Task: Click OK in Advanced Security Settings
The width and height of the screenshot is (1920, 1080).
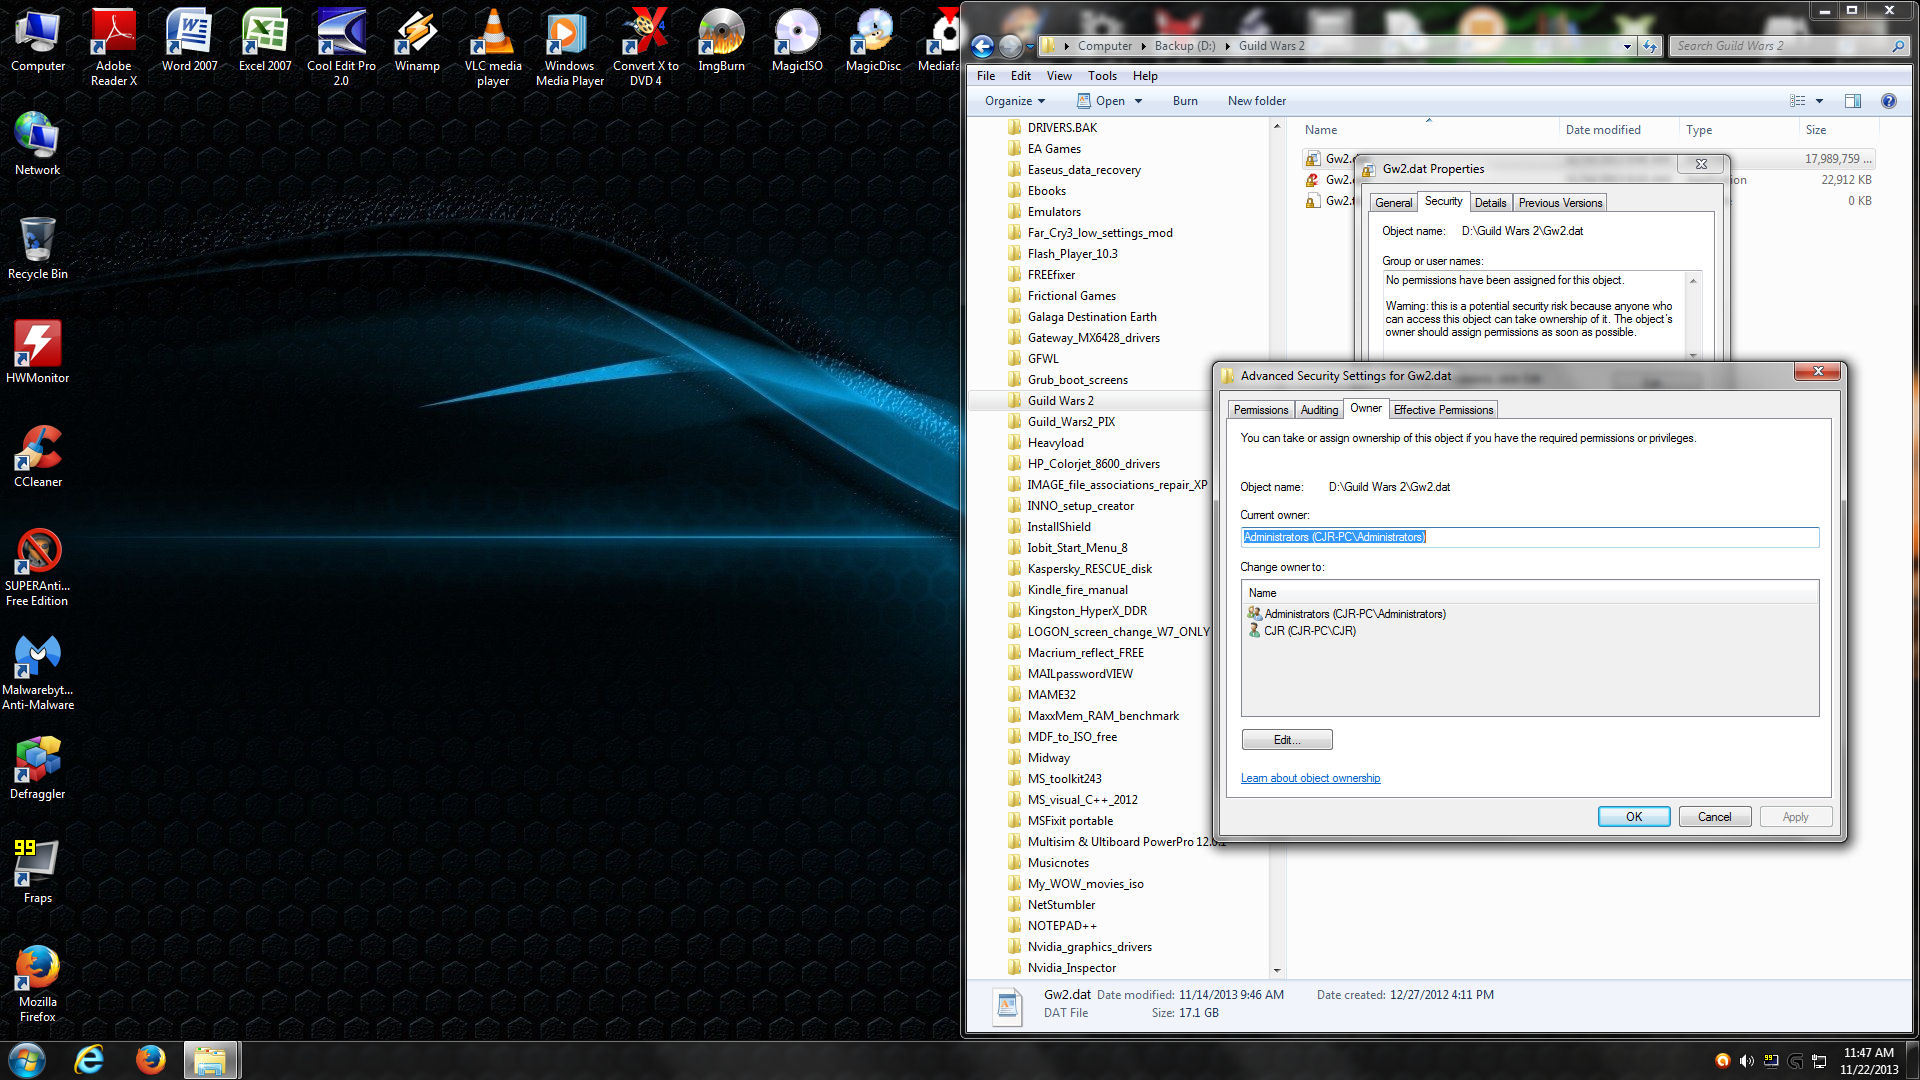Action: click(x=1633, y=817)
